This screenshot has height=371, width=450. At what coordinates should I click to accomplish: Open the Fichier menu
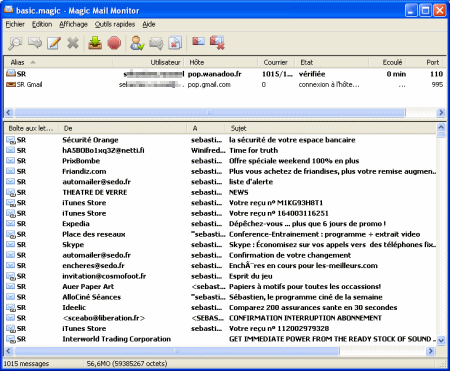click(x=15, y=24)
